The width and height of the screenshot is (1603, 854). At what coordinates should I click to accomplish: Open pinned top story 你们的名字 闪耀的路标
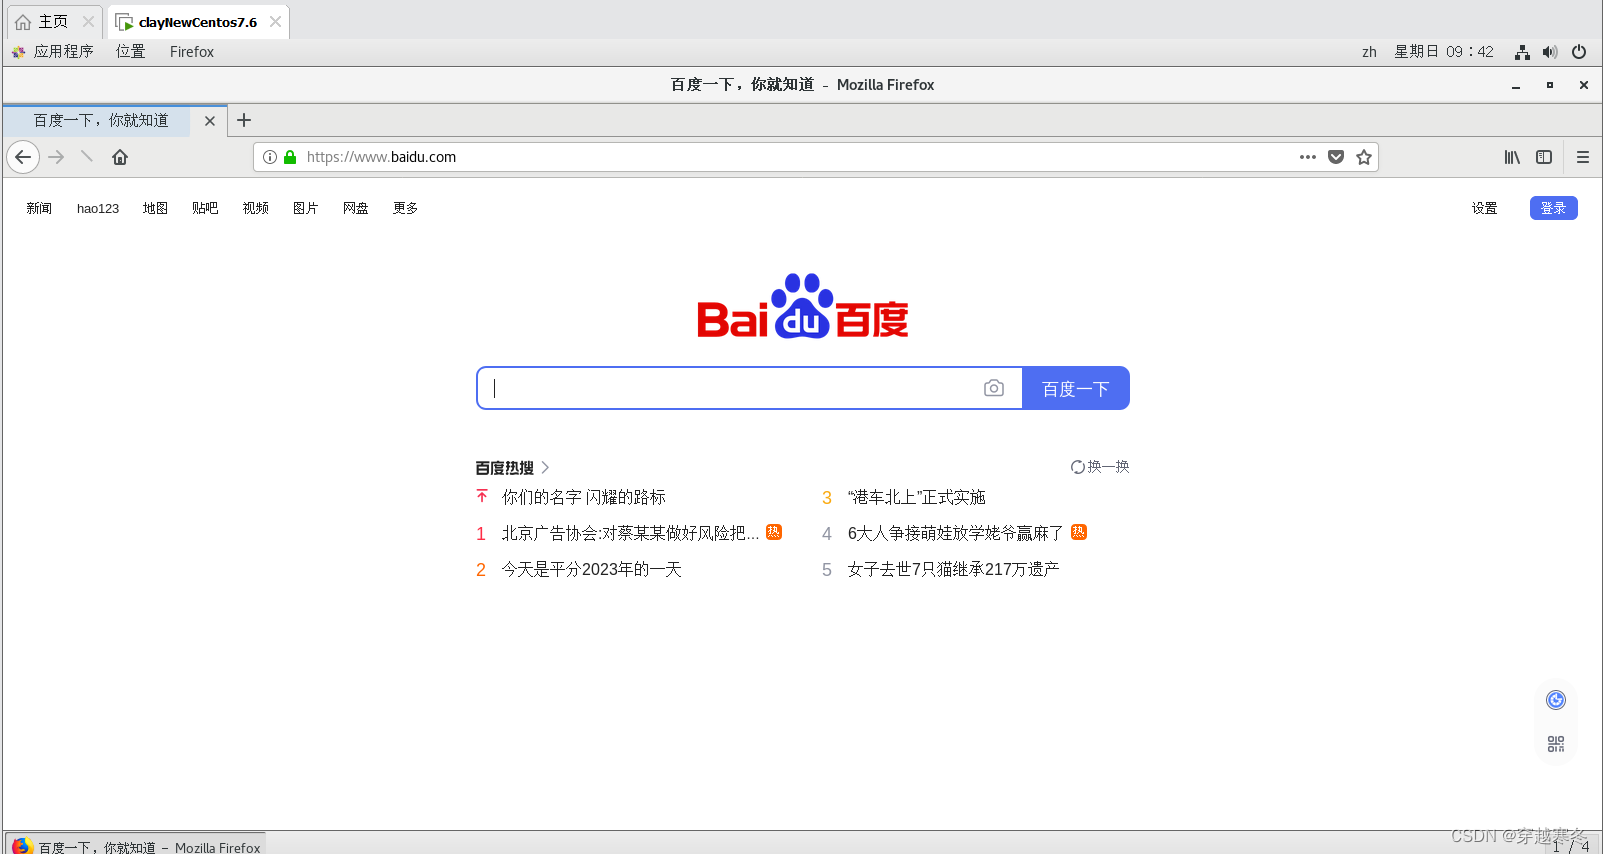point(584,497)
